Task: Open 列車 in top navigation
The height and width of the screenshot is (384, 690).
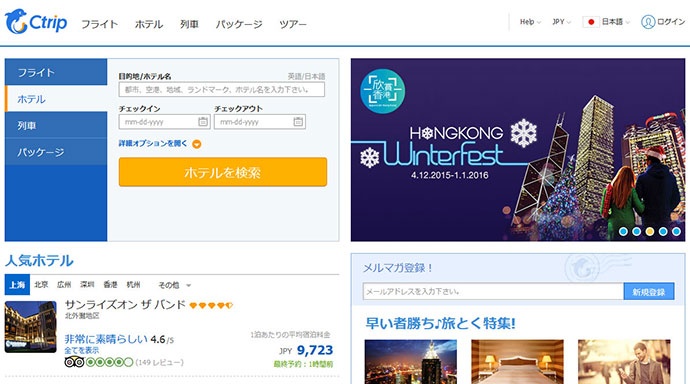Action: click(189, 24)
